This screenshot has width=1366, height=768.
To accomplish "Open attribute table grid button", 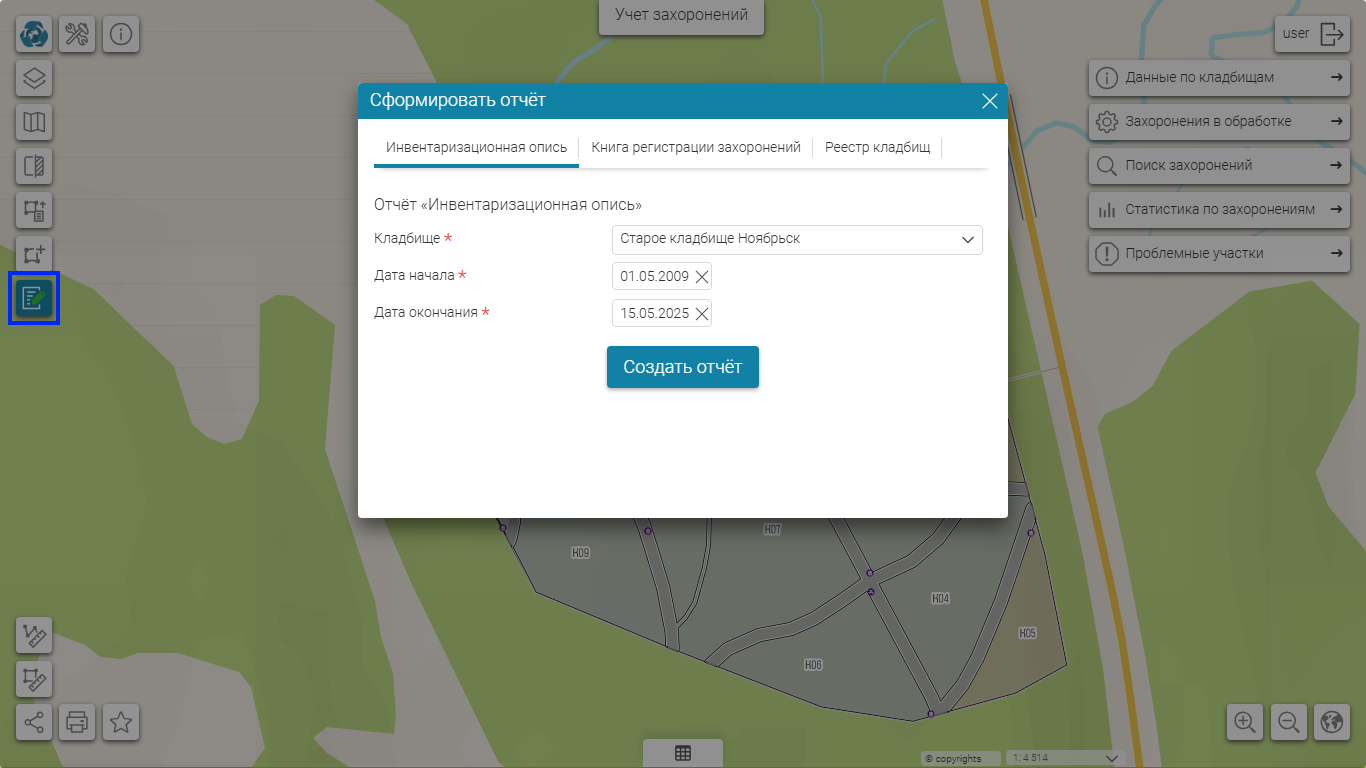I will coord(683,754).
